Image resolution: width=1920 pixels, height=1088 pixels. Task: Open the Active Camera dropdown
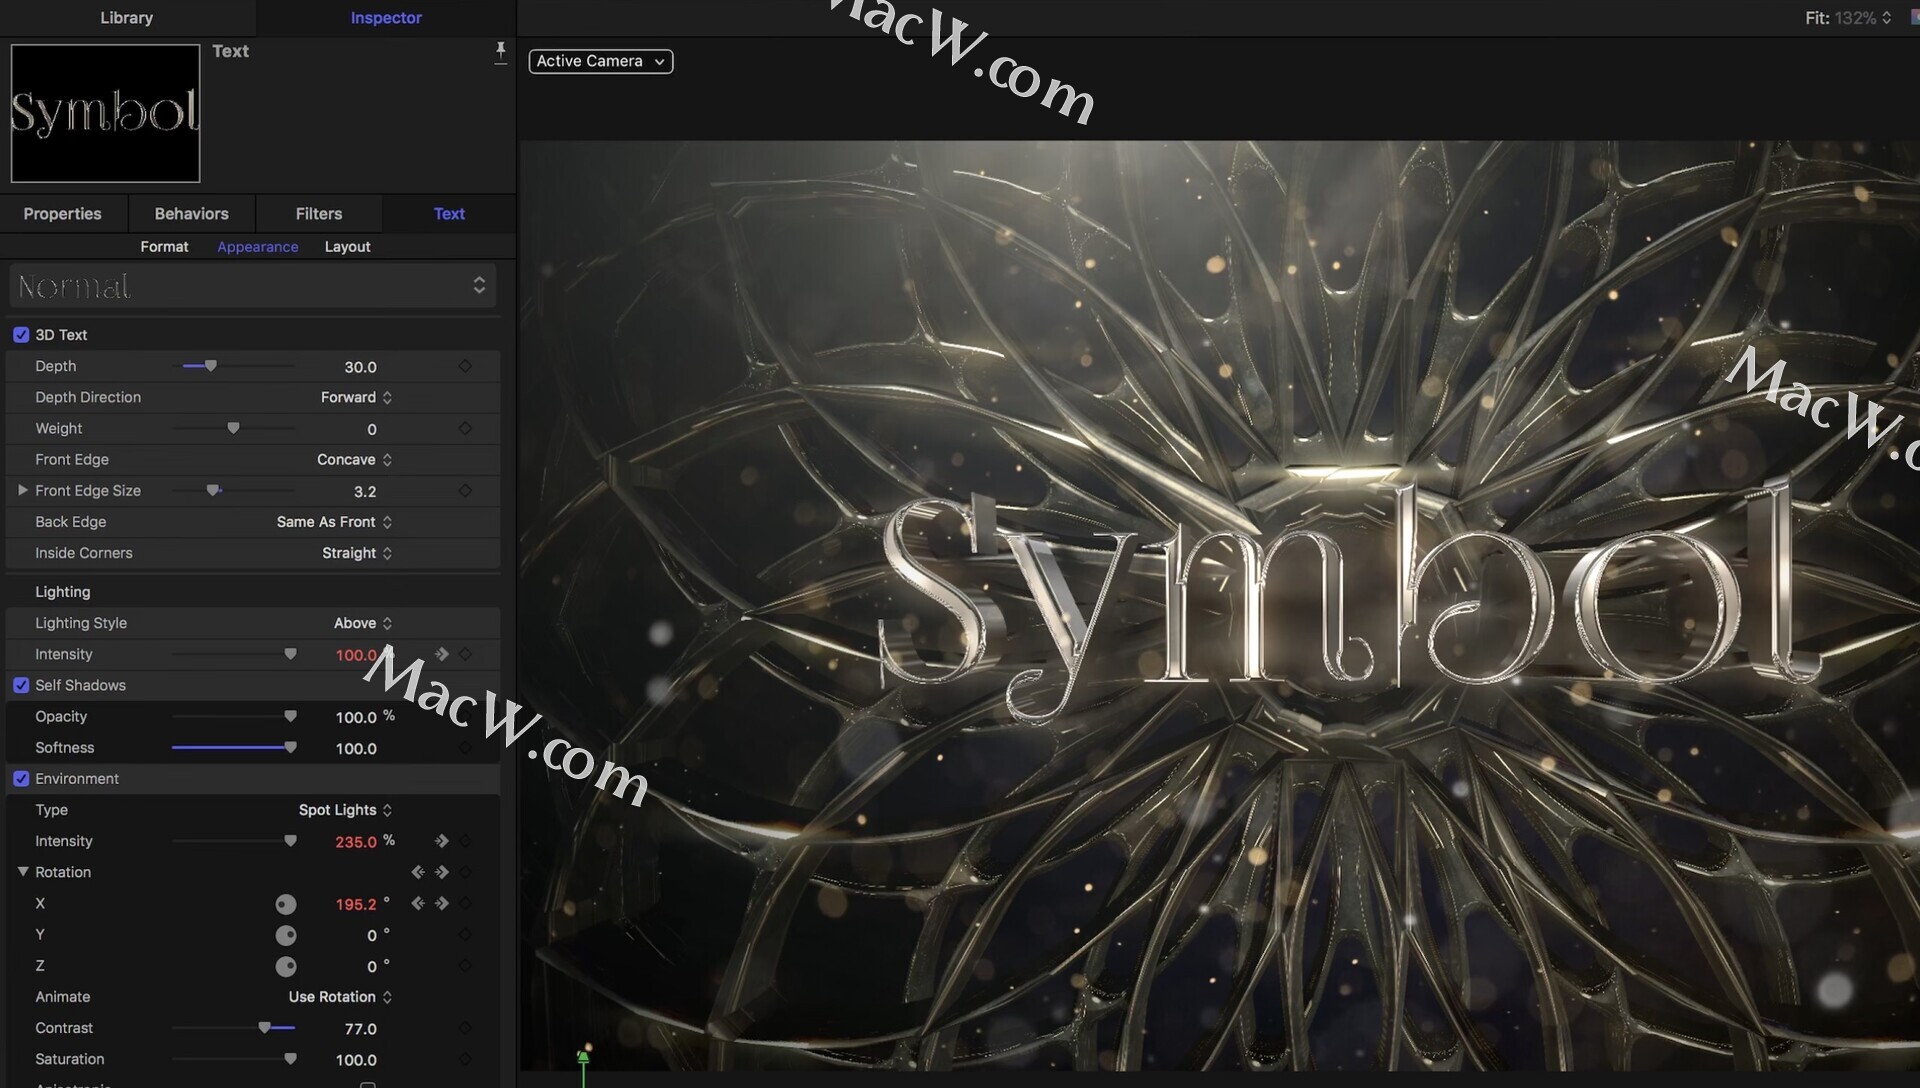(x=600, y=61)
